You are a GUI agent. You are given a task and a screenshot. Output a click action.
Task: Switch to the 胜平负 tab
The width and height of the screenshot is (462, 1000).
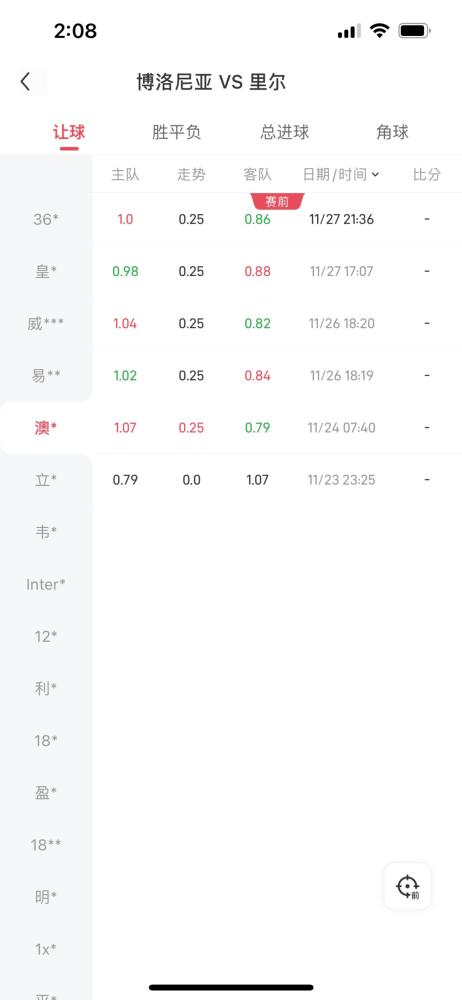[x=176, y=133]
